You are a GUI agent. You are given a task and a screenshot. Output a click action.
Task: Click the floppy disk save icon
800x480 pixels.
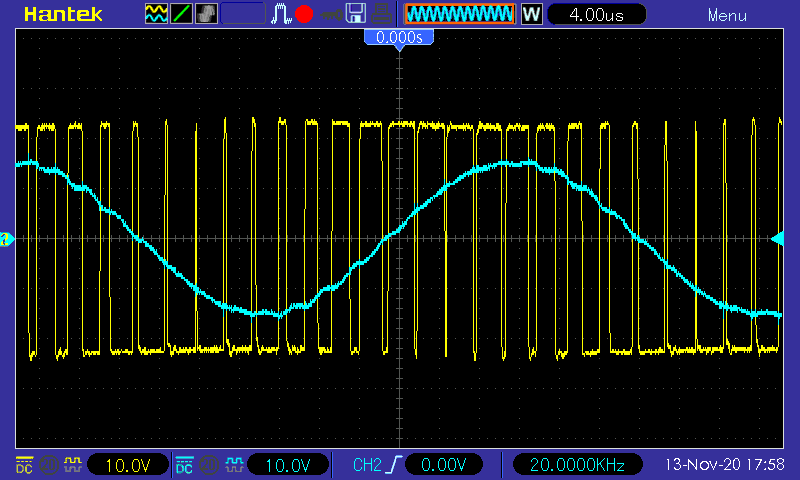point(356,13)
